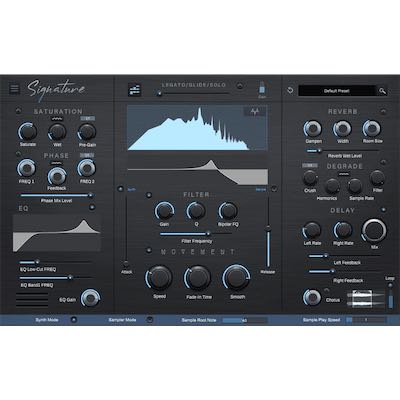
Task: Click the Smooth knob
Action: [236, 278]
